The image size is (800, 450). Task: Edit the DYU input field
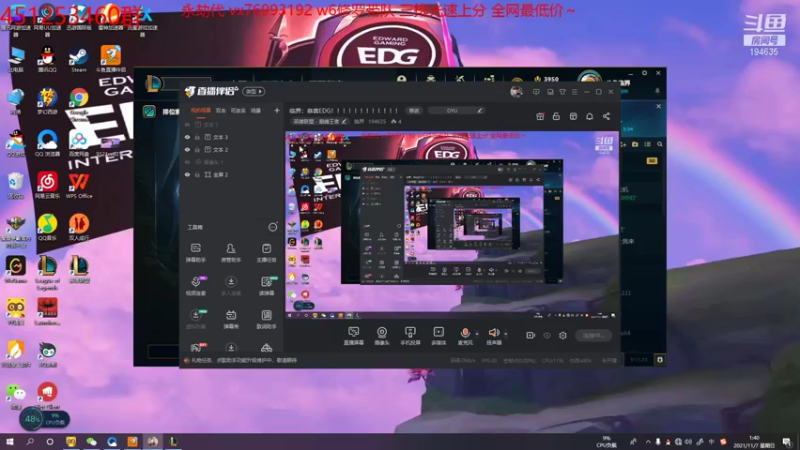coord(456,110)
